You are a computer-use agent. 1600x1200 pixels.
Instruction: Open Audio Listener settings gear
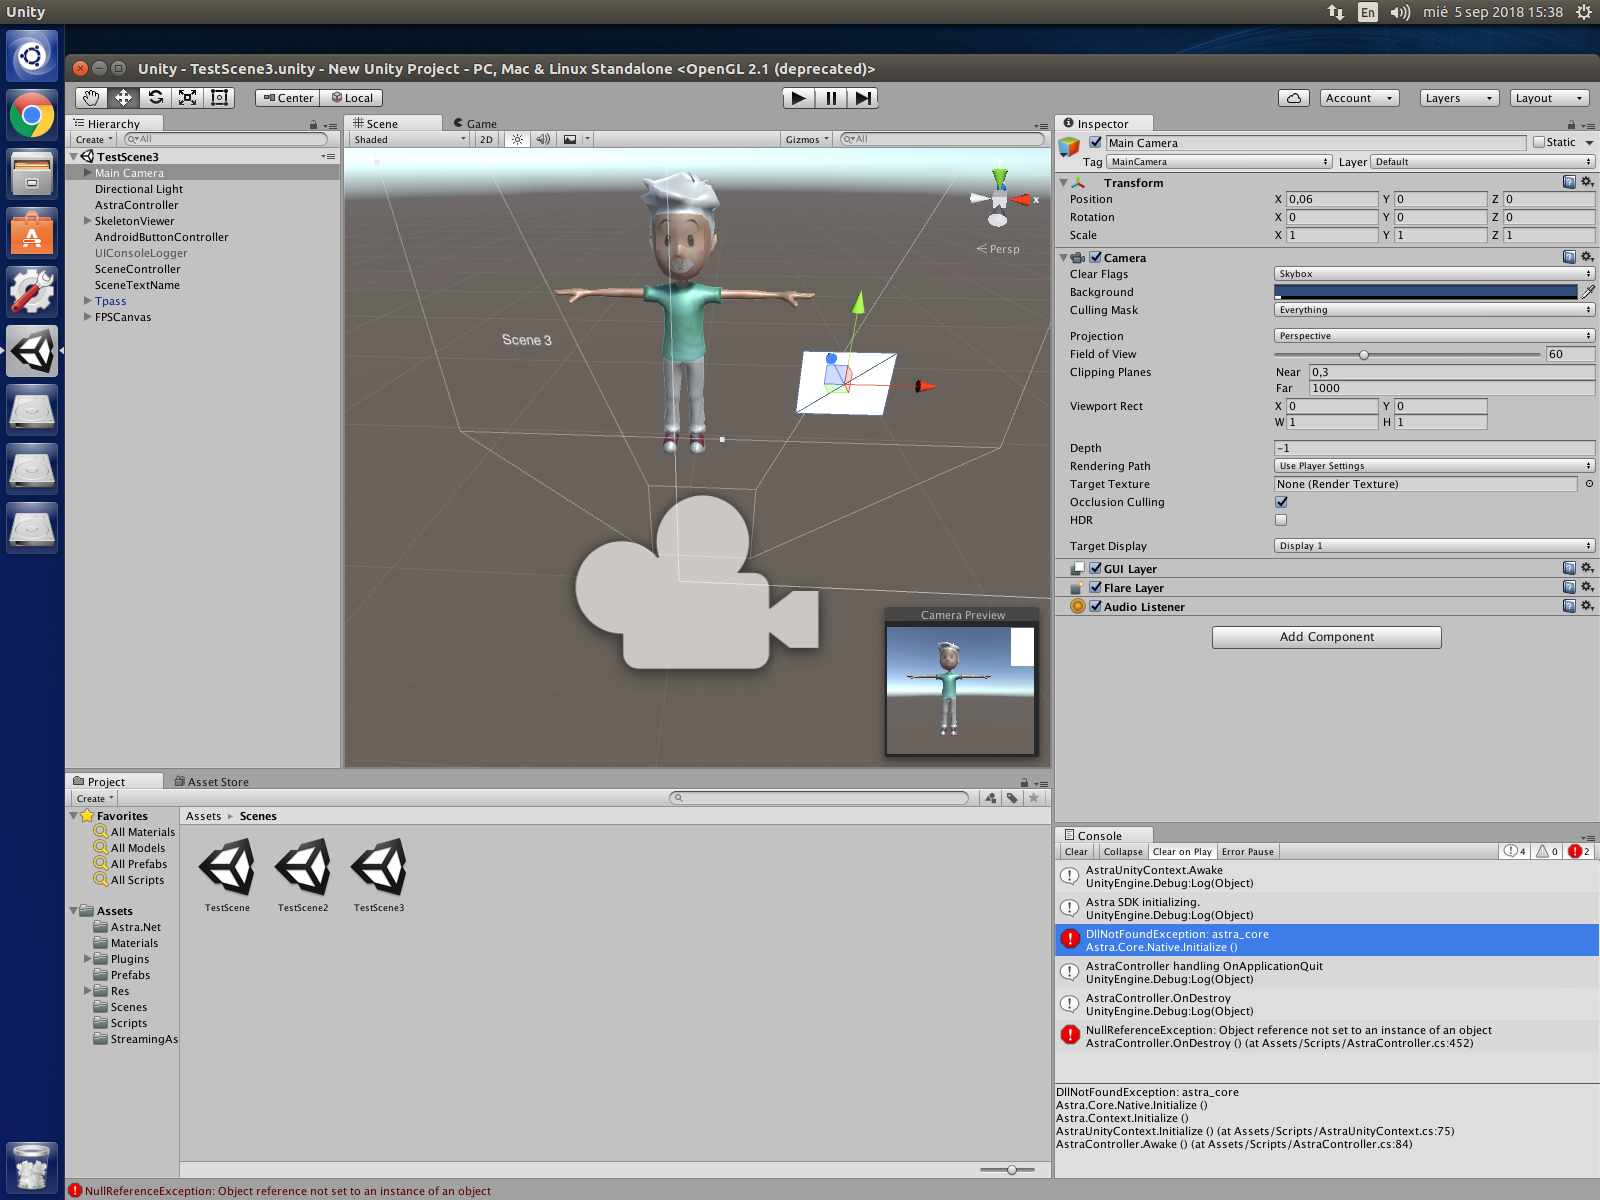[1587, 606]
